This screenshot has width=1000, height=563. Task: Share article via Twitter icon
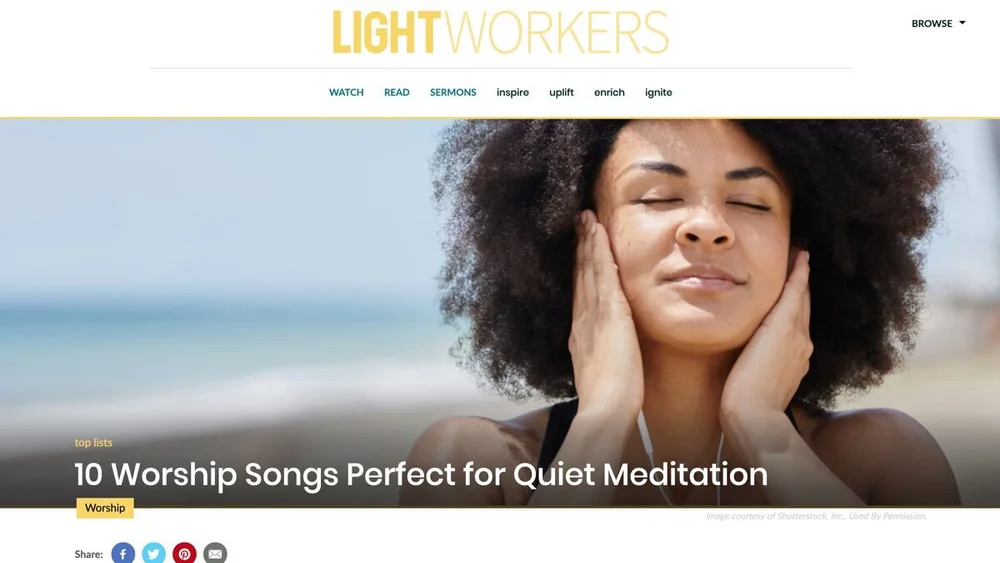(x=154, y=553)
